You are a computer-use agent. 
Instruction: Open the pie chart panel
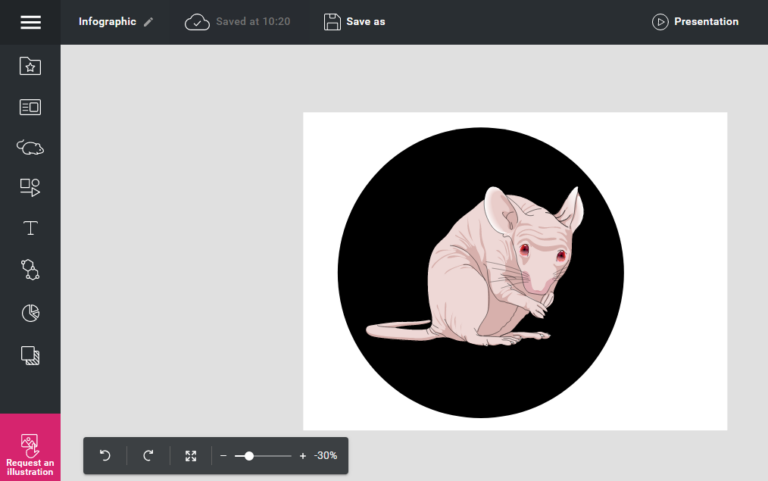coord(30,313)
